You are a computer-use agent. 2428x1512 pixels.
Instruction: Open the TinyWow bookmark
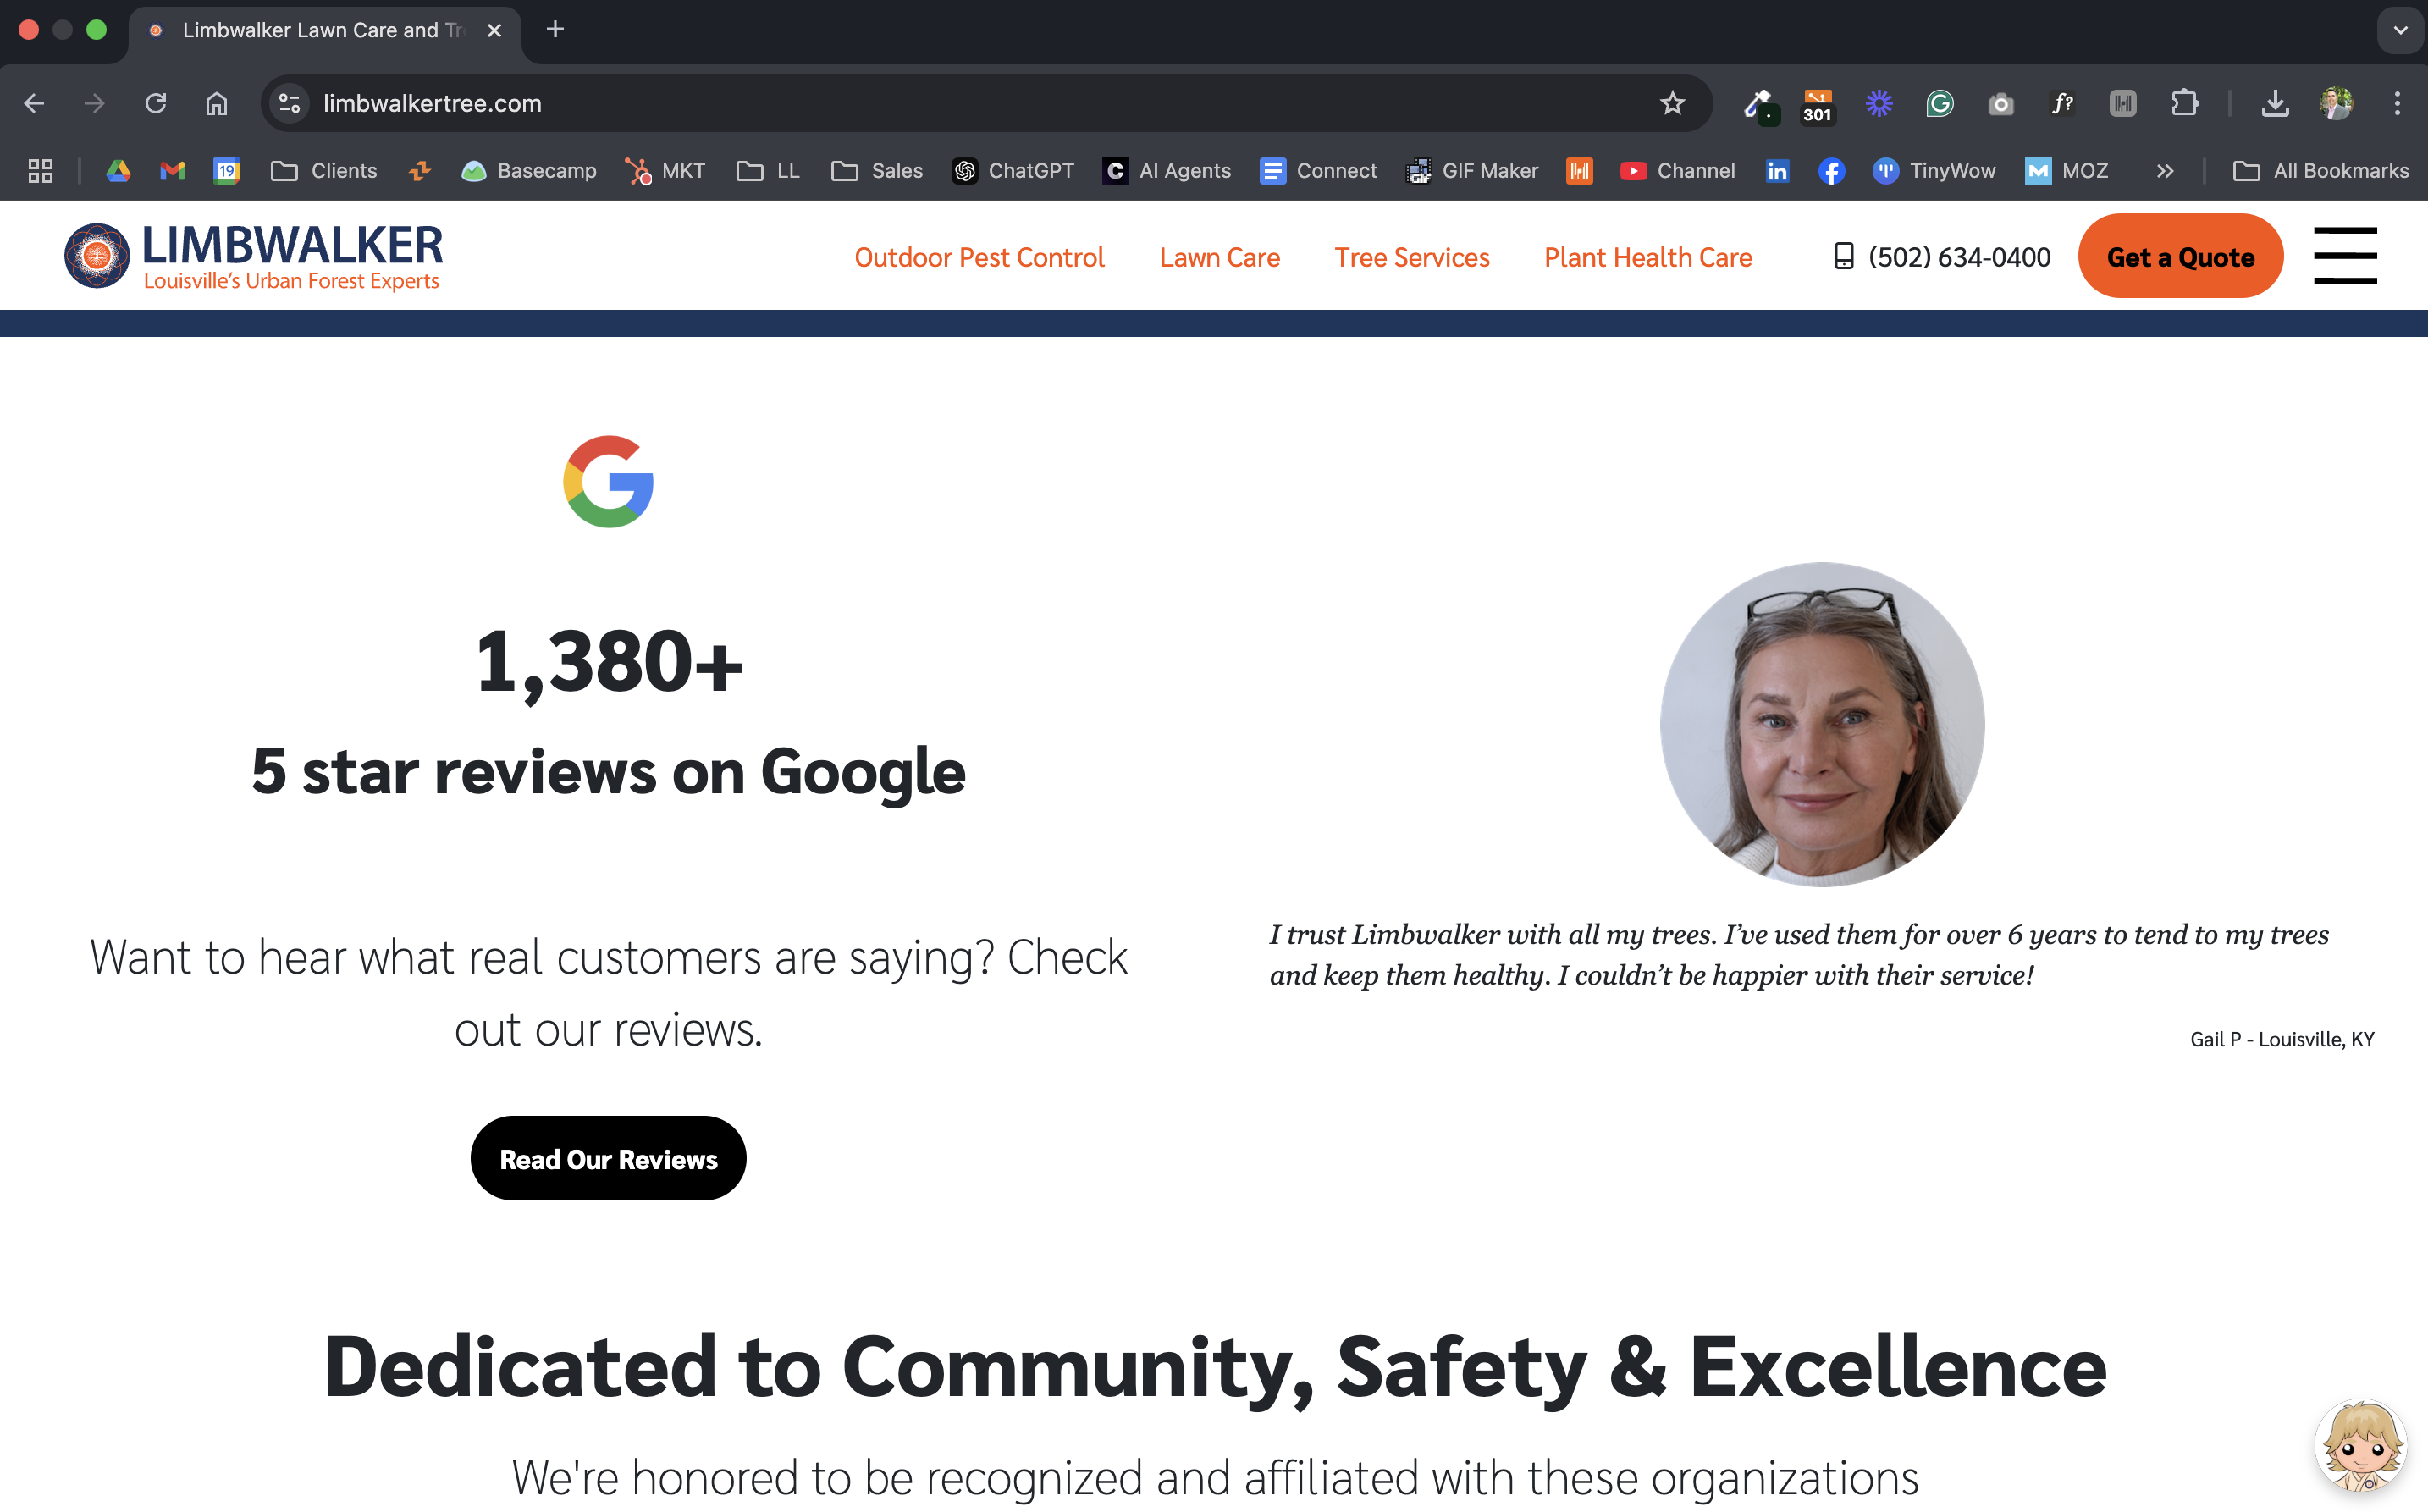(1933, 171)
